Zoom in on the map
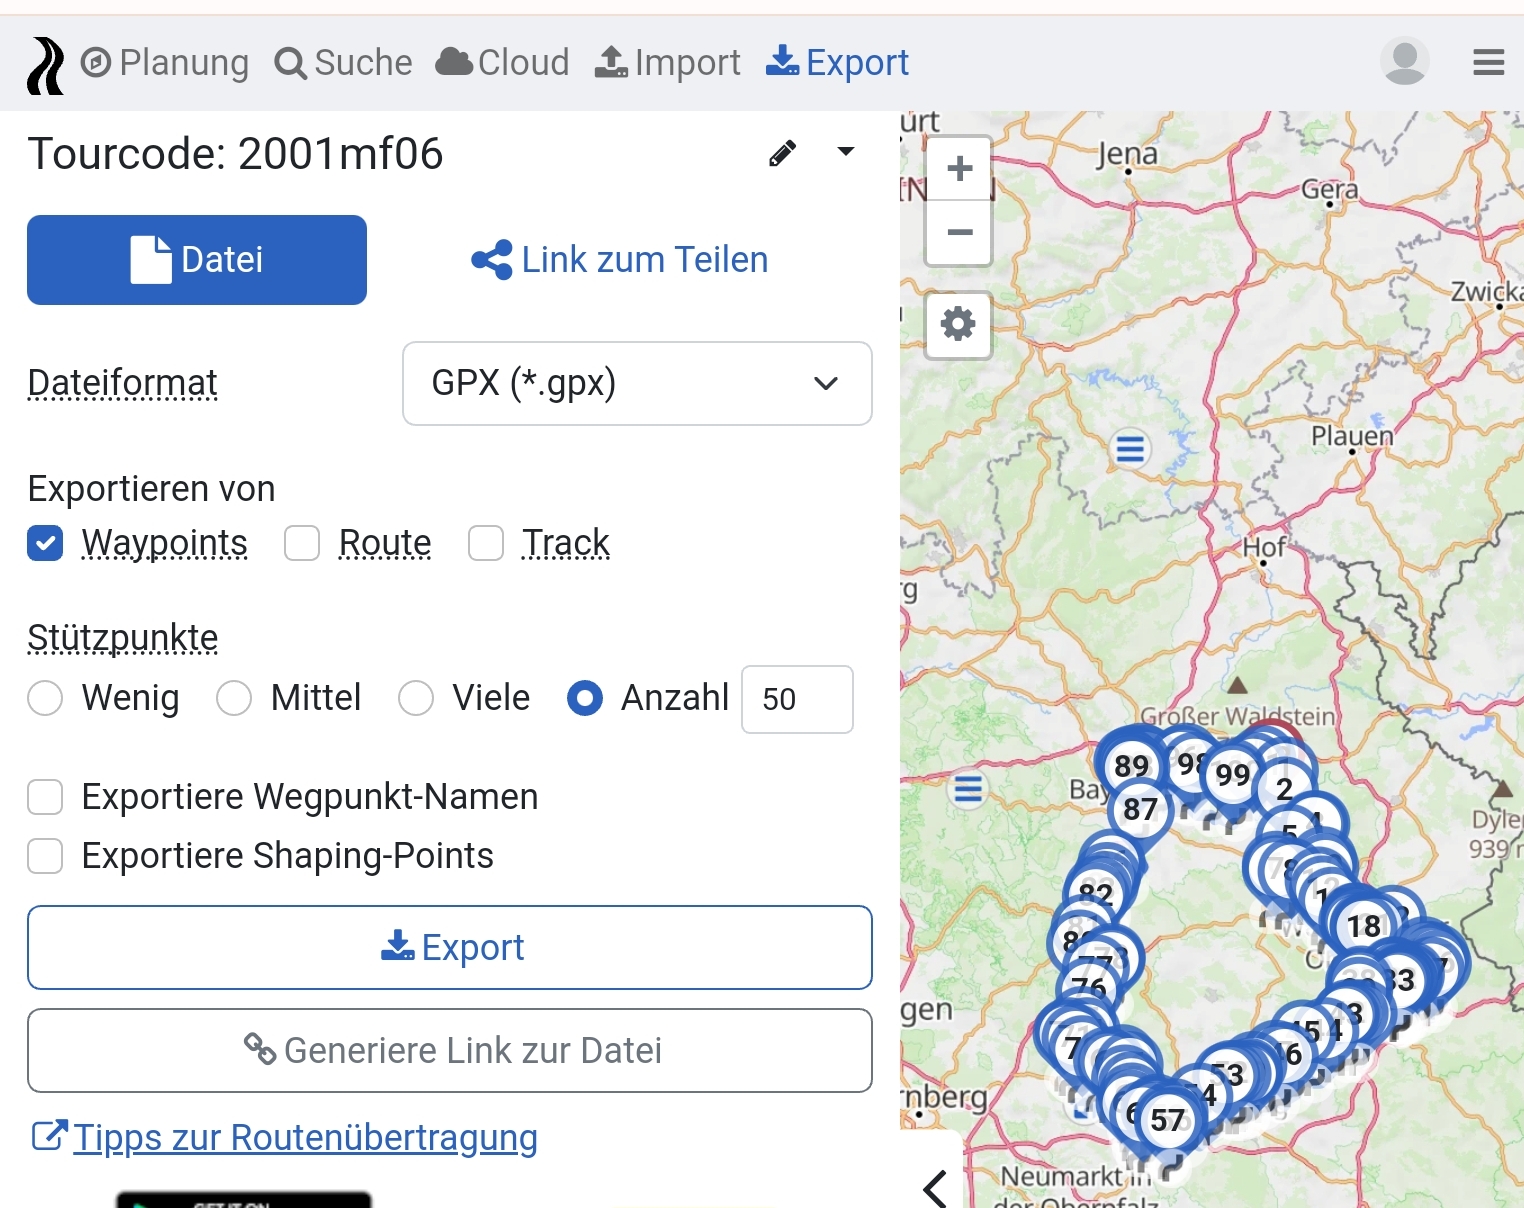 (x=958, y=168)
